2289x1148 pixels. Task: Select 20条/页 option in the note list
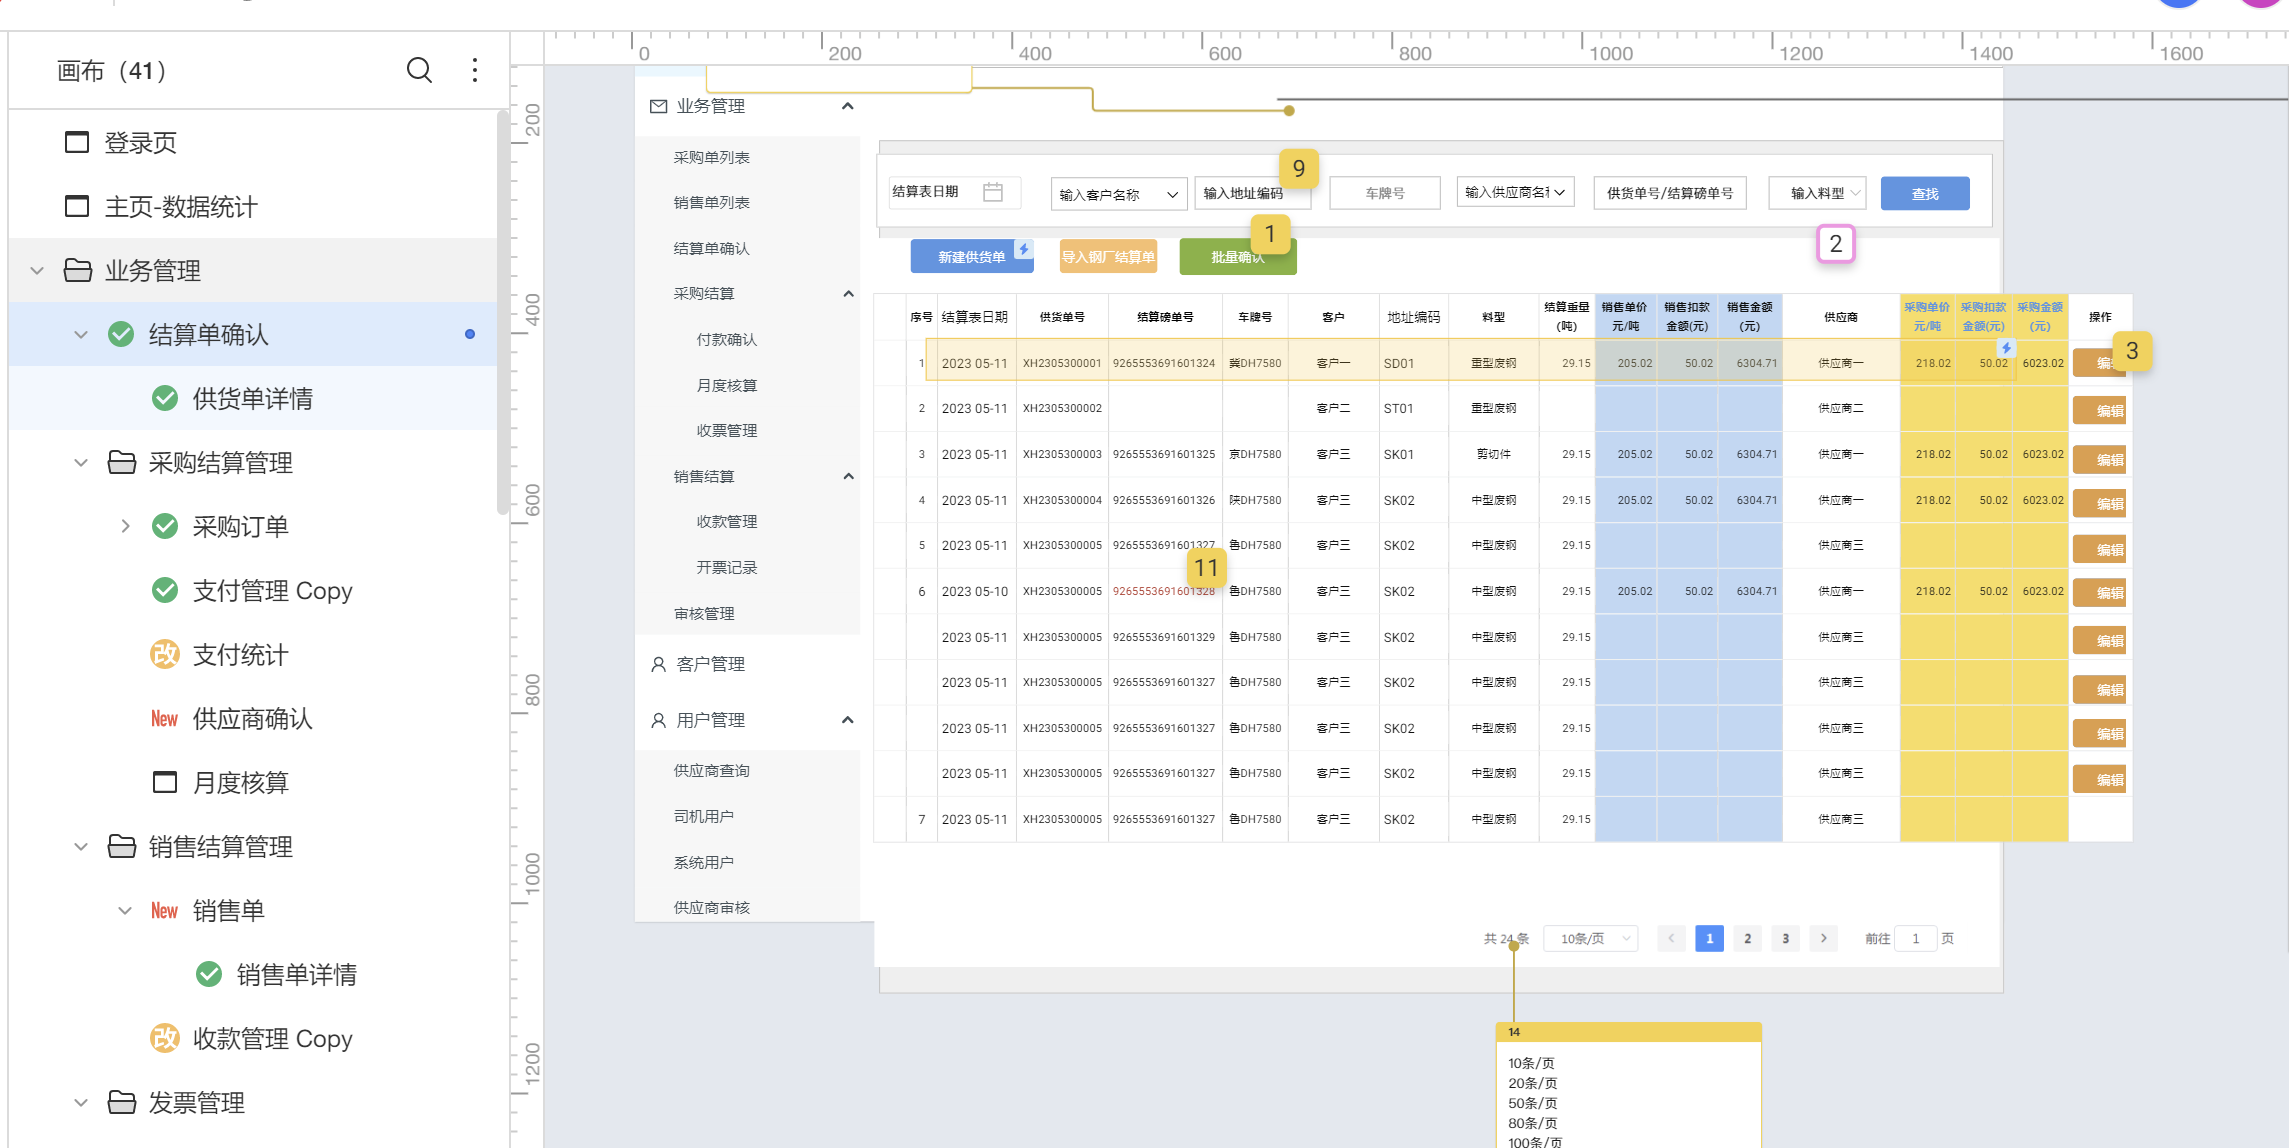(1532, 1083)
